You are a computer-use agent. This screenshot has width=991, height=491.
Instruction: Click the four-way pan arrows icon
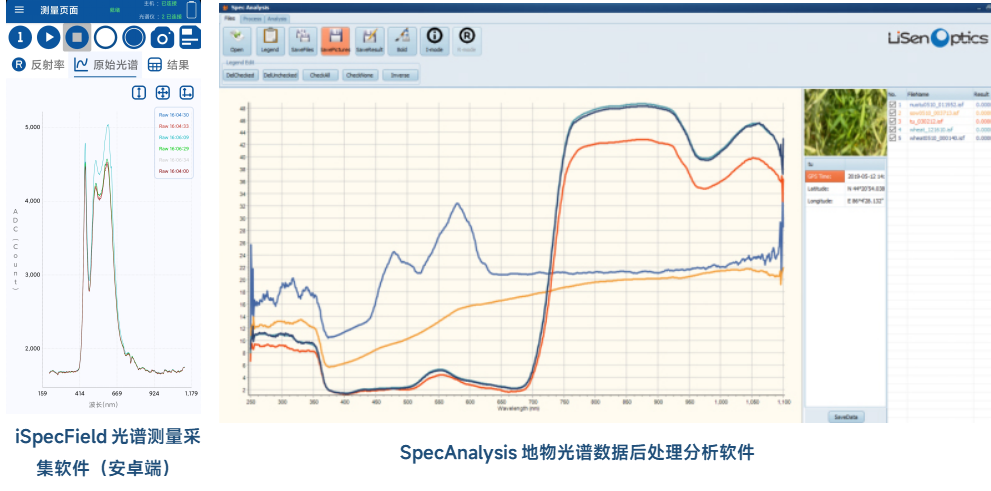[162, 93]
